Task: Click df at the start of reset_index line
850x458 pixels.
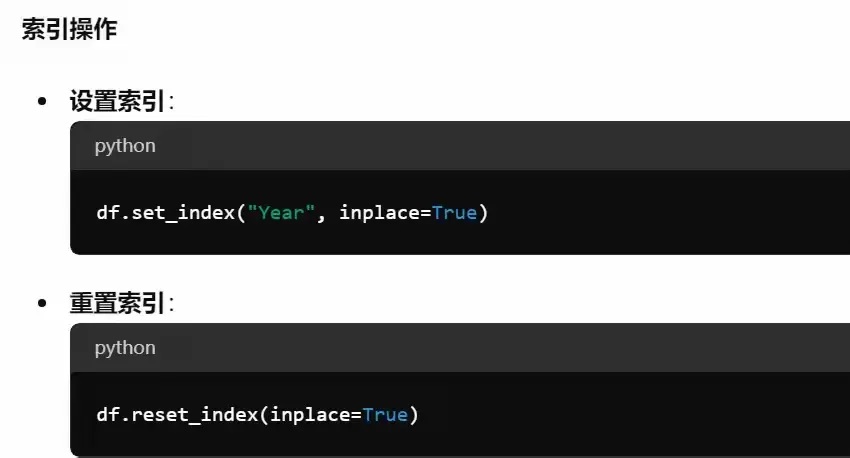Action: [x=107, y=414]
